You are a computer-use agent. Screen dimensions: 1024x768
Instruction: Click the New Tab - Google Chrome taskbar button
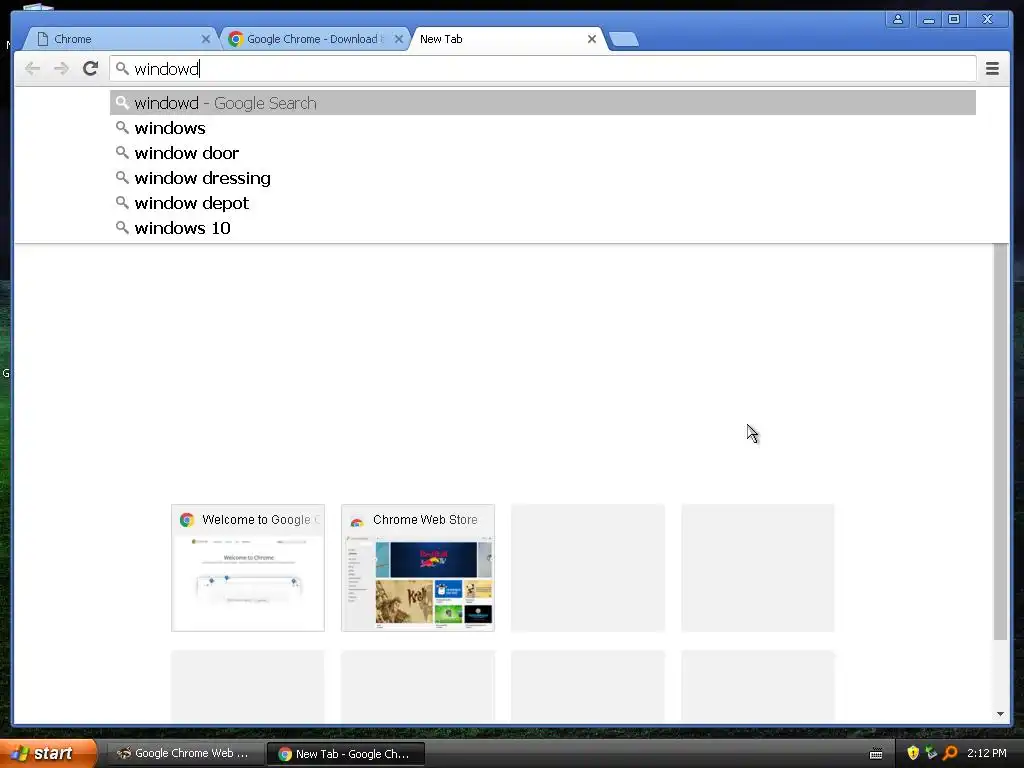(x=345, y=754)
